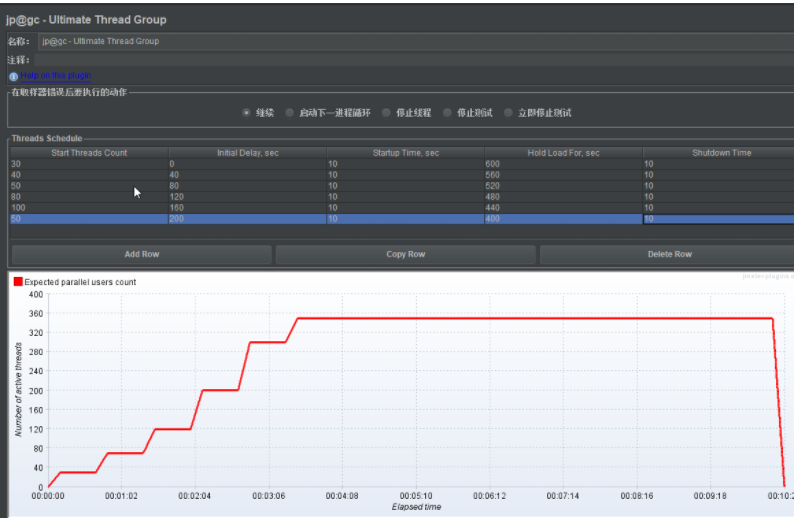Select the Initial Delay cell showing 0

coord(248,164)
